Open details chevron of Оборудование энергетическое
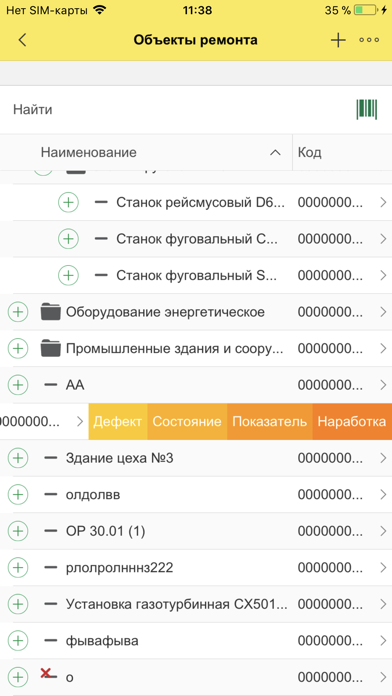 (x=384, y=312)
